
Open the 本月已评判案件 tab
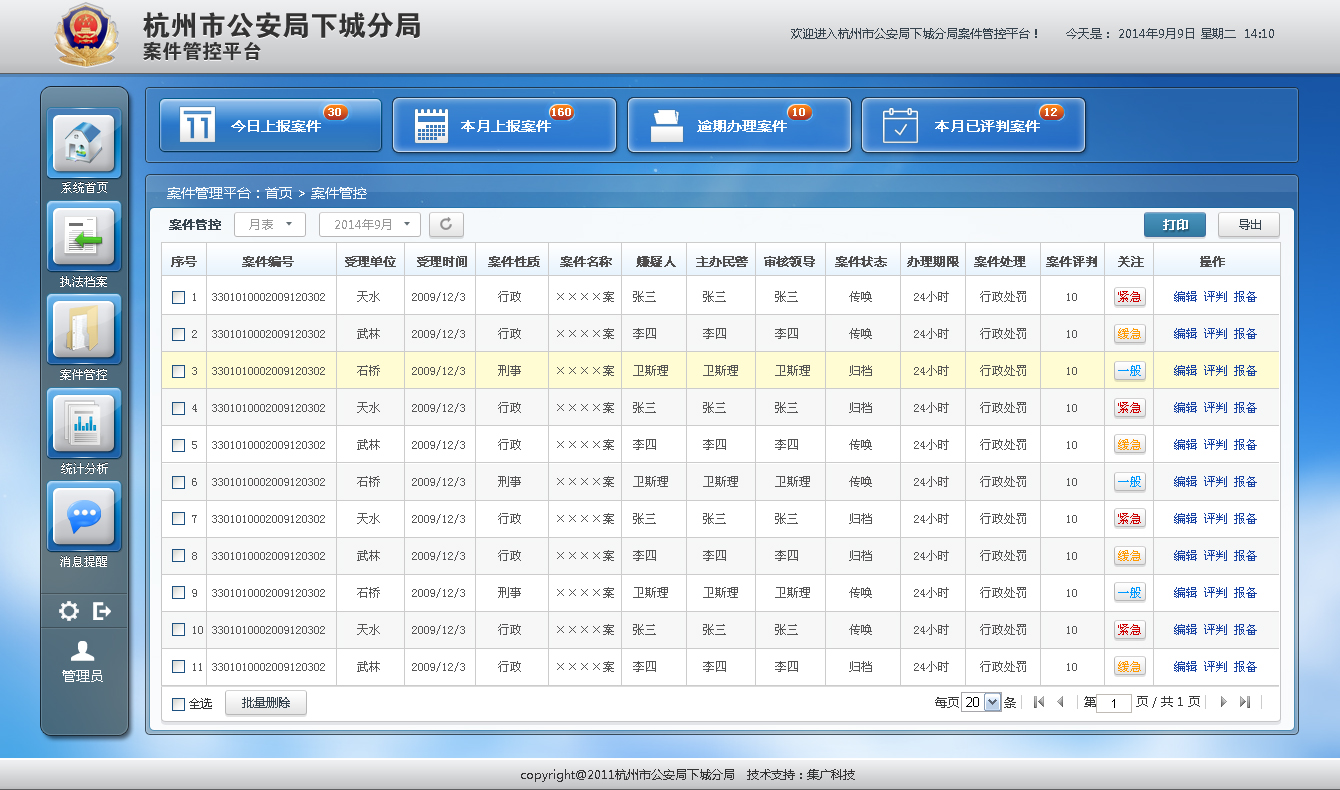tap(973, 125)
